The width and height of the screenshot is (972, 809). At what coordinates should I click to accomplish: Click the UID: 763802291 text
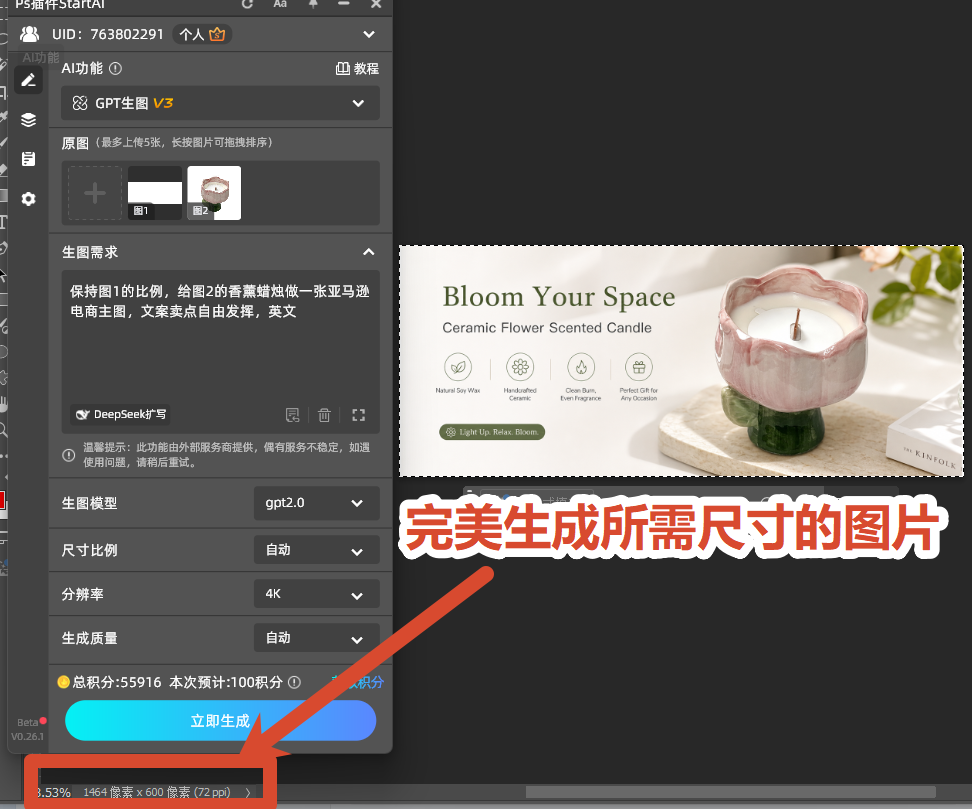point(108,34)
